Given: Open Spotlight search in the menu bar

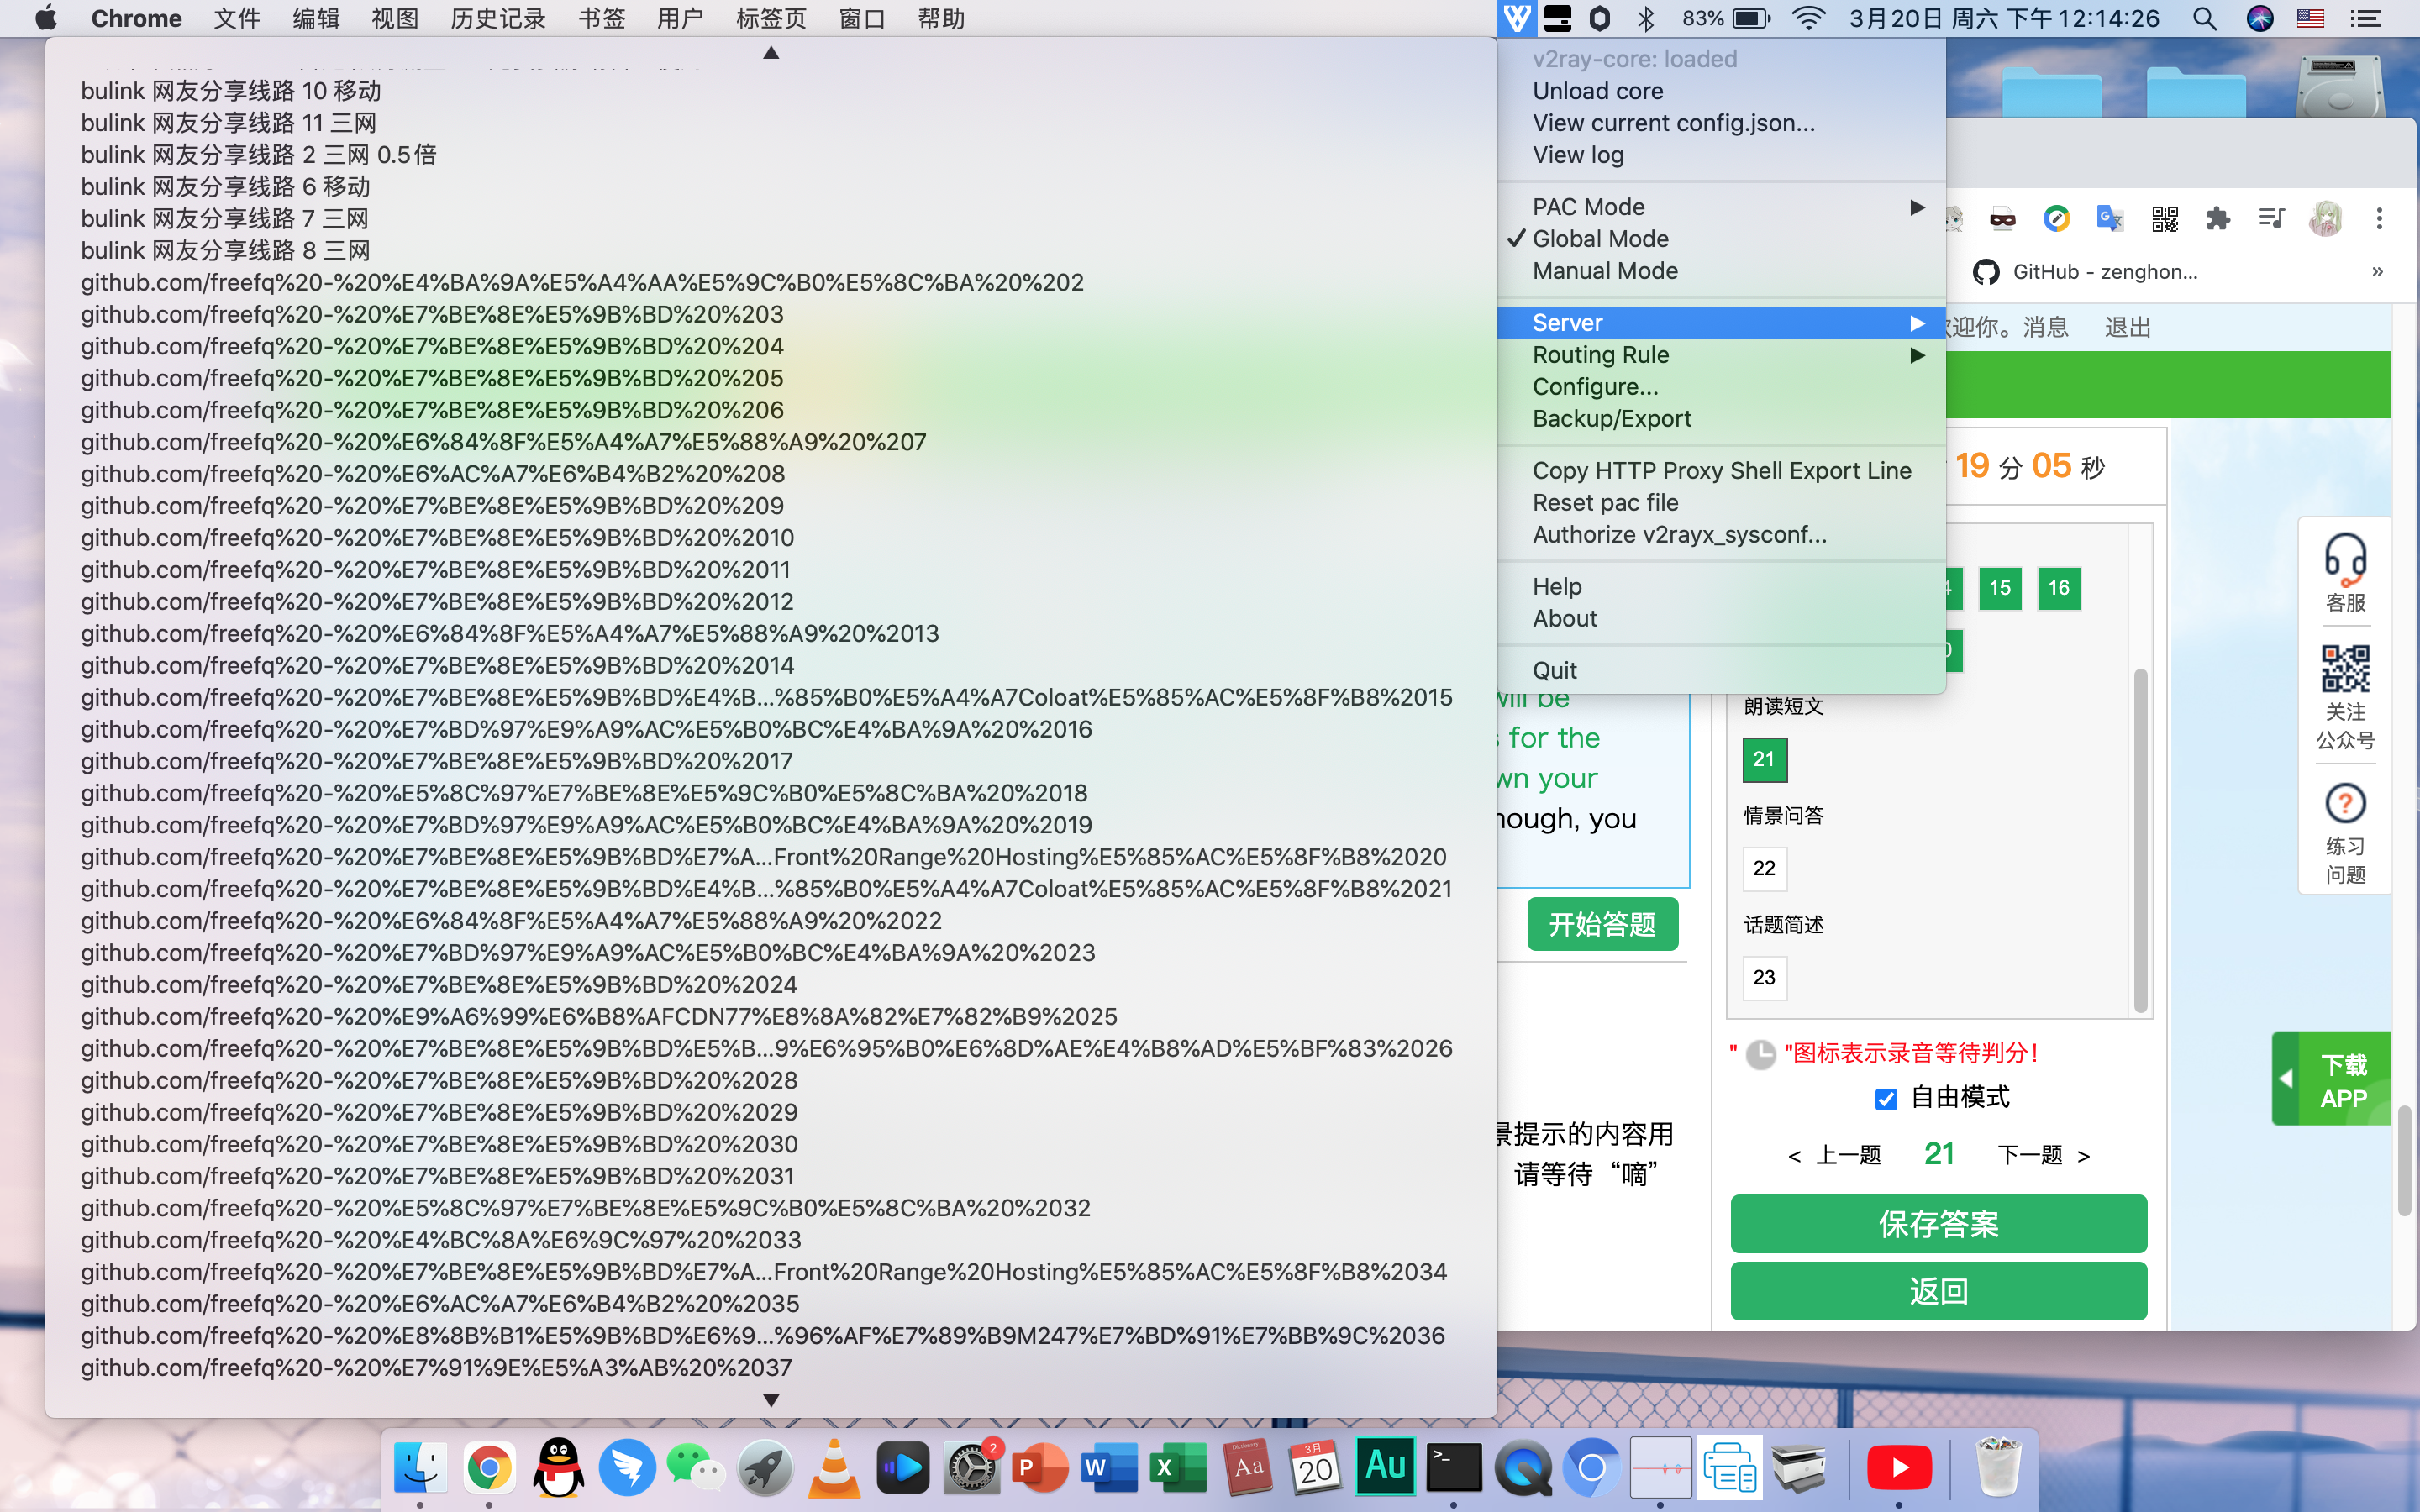Looking at the screenshot, I should pos(2204,18).
